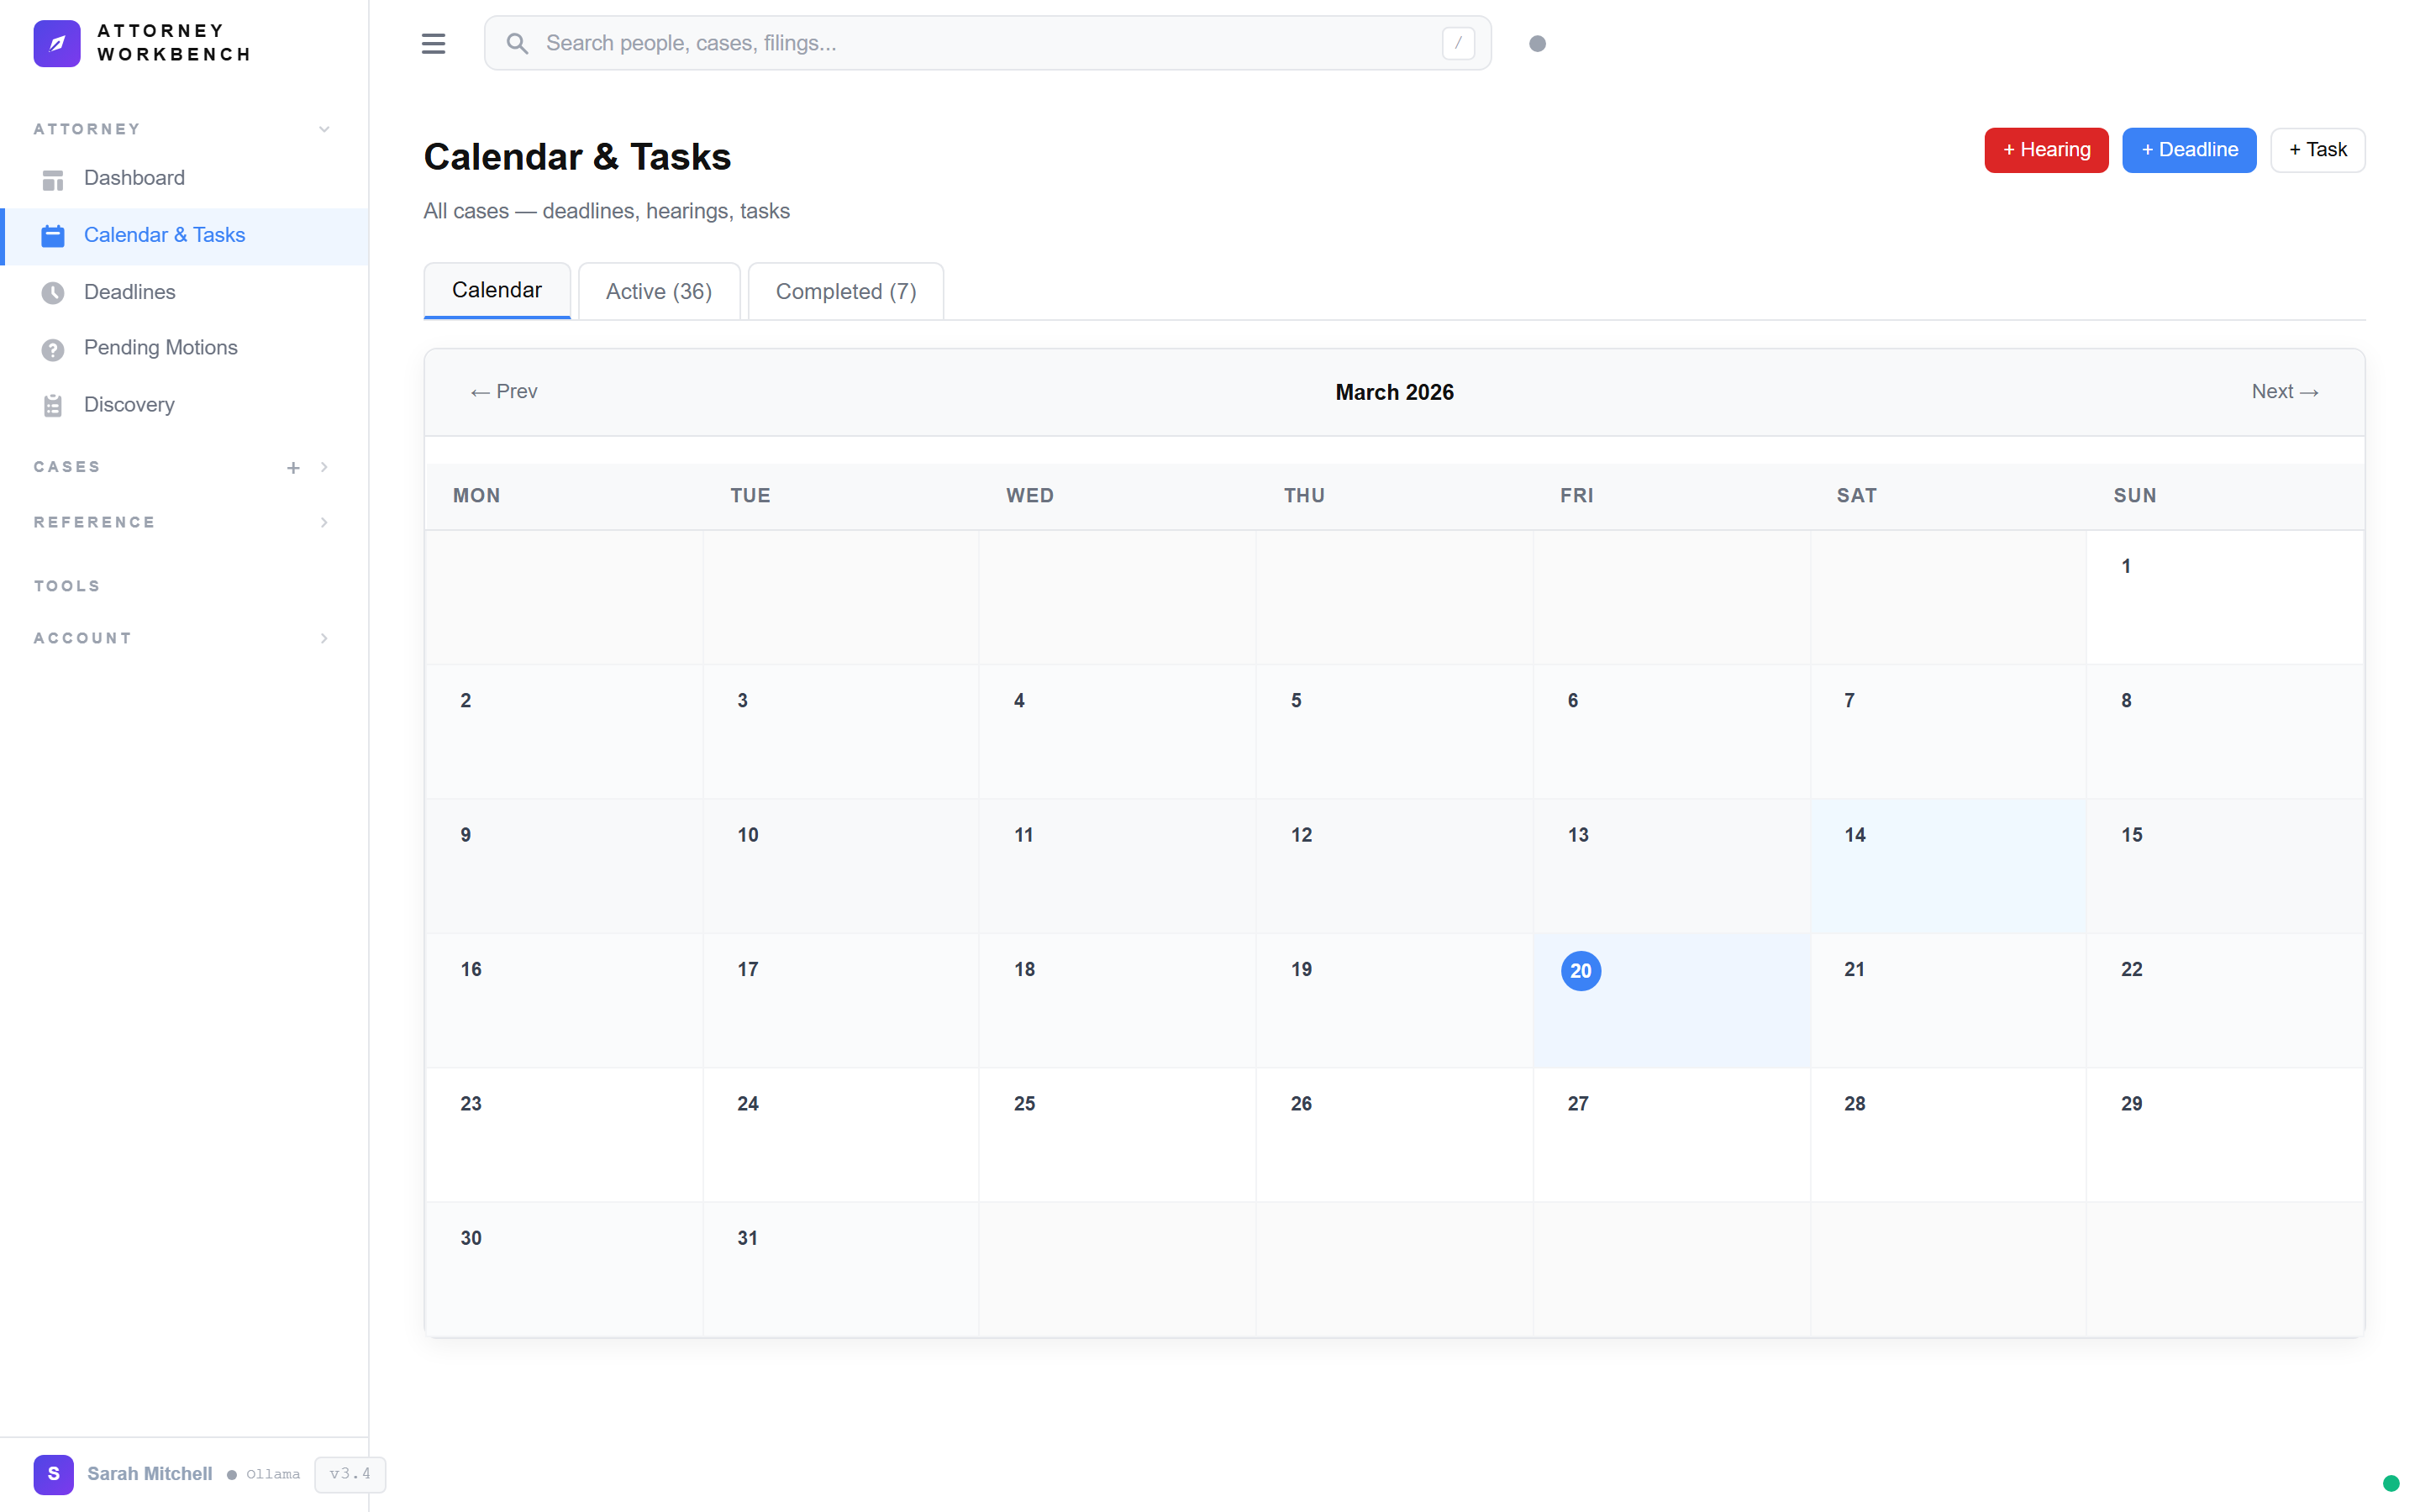Screen dimensions: 2420x1512
Task: Open the Completed (7) tab
Action: [845, 291]
